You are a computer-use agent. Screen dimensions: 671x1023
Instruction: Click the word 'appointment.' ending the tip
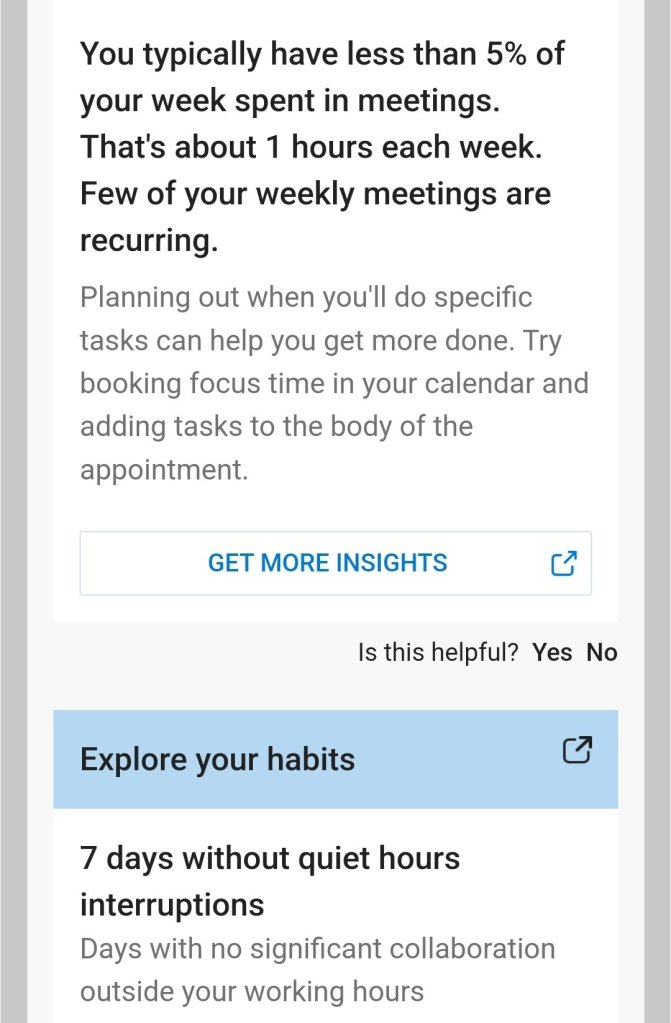(x=164, y=470)
